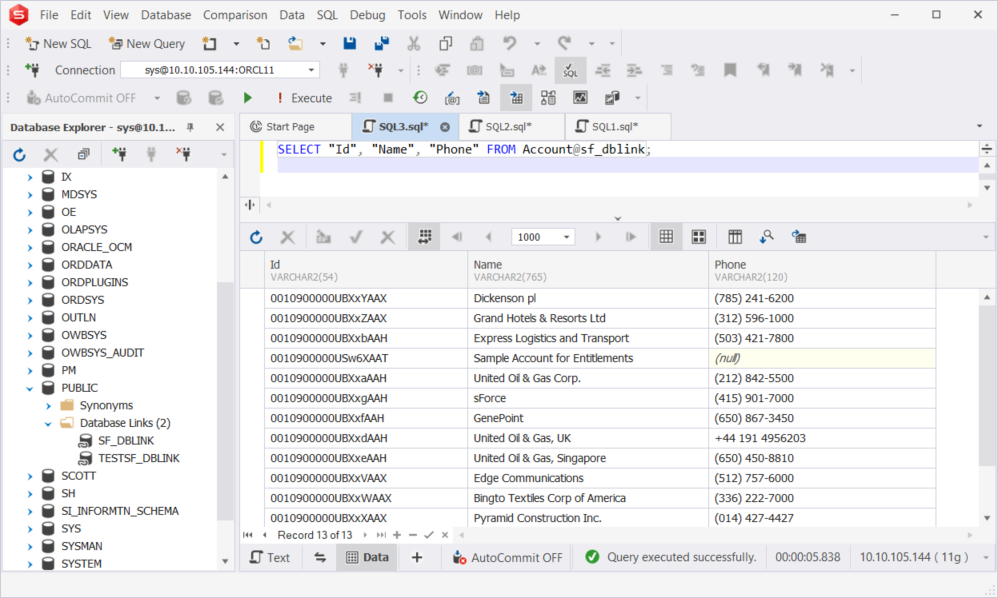The image size is (998, 598).
Task: Toggle AutoCommit OFF in the status bar
Action: (x=507, y=557)
